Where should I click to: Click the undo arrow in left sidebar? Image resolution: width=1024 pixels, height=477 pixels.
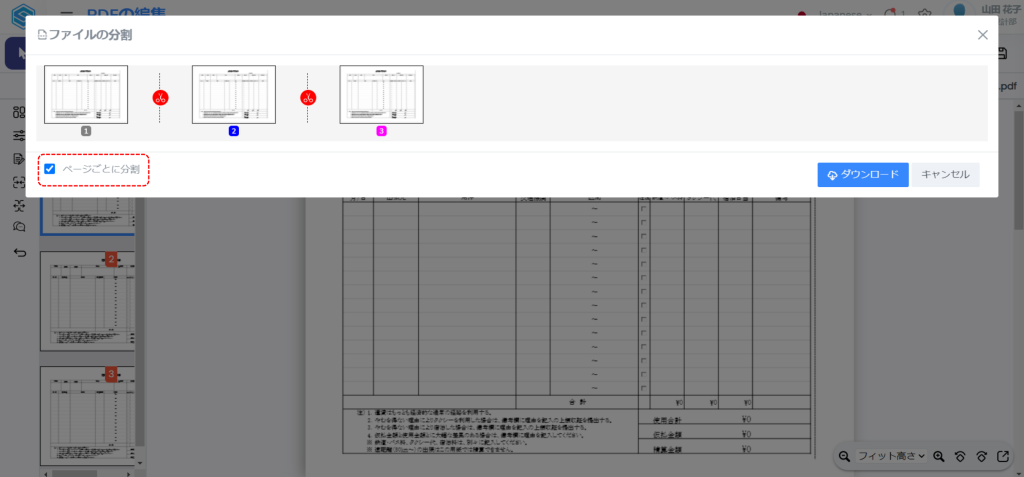coord(19,252)
